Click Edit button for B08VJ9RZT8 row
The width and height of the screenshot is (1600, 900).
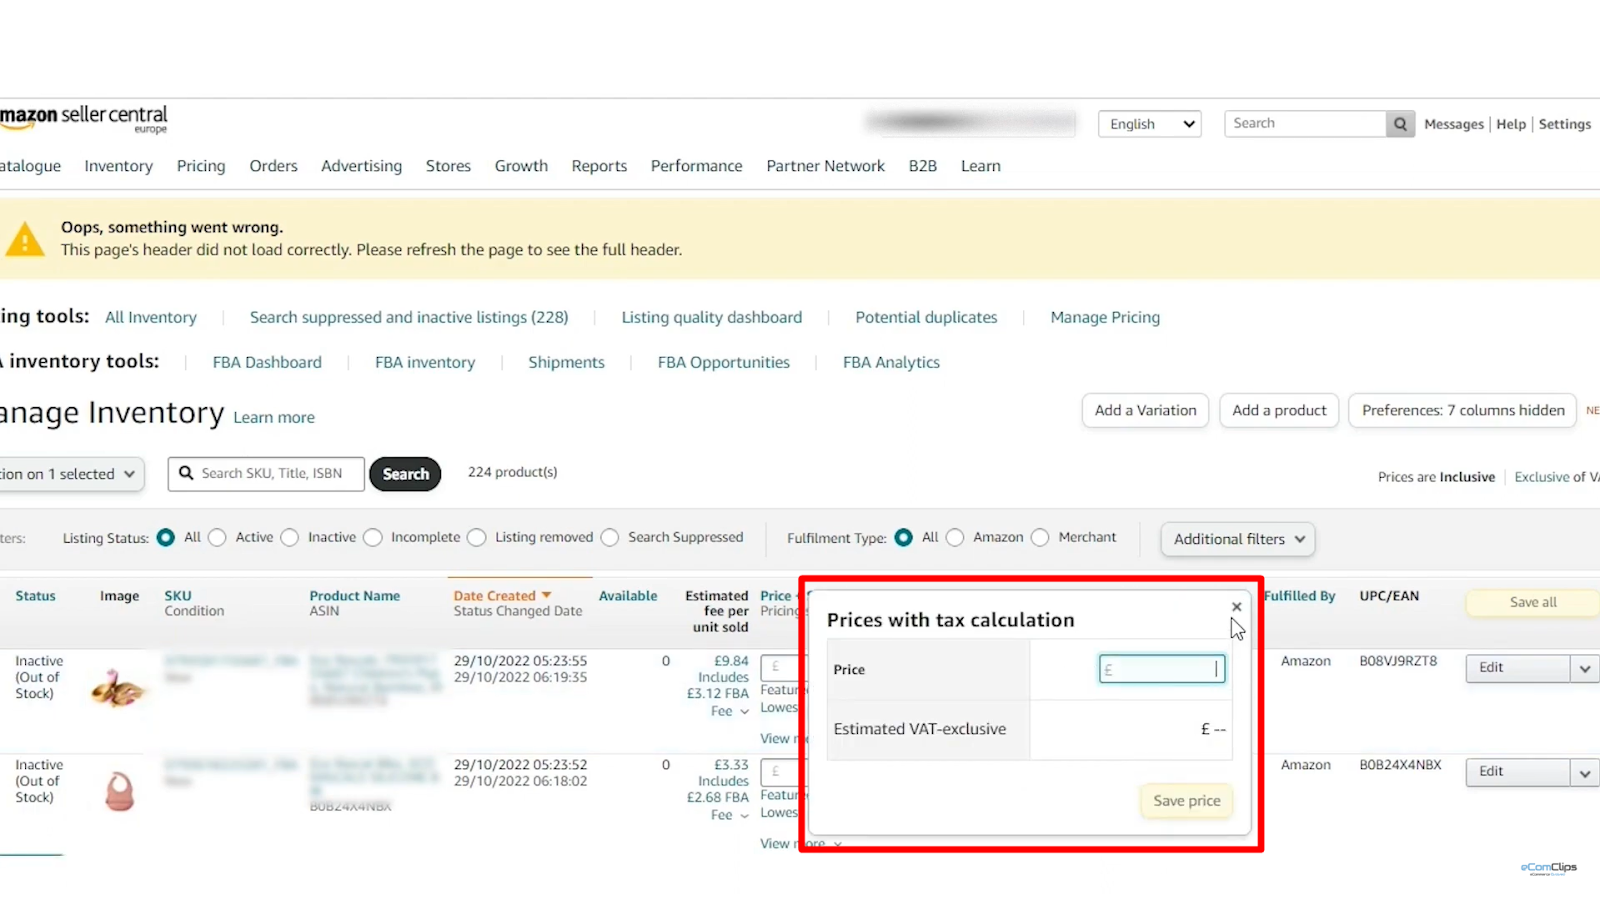[1518, 668]
